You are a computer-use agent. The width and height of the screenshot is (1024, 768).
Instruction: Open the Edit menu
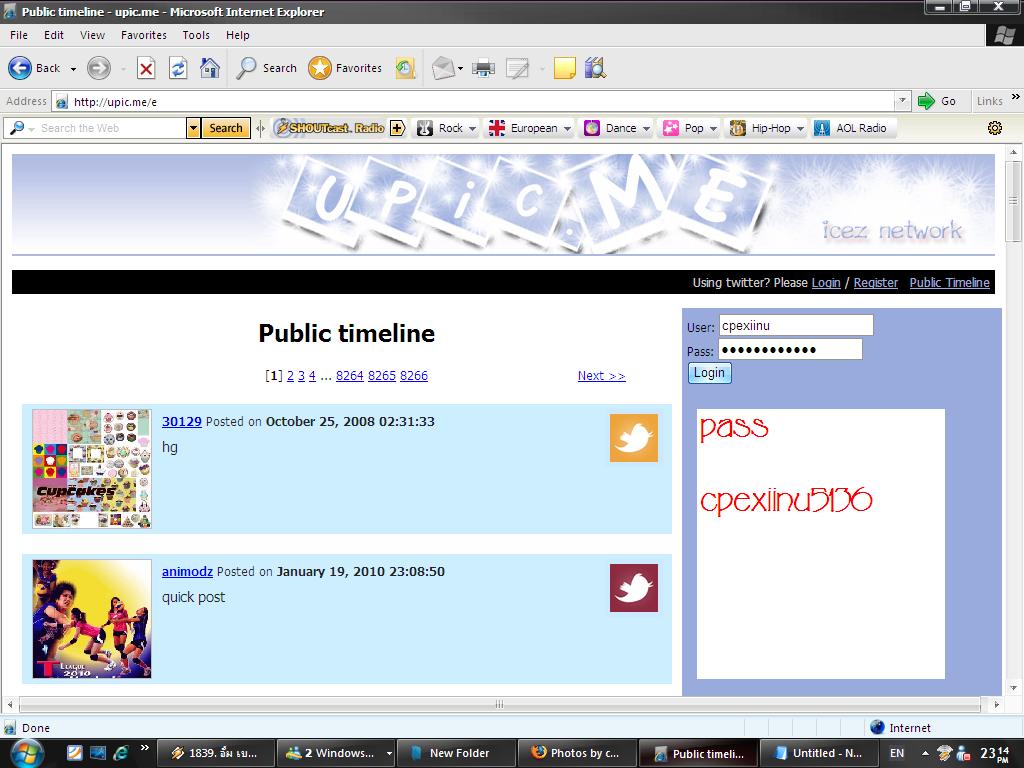[54, 35]
